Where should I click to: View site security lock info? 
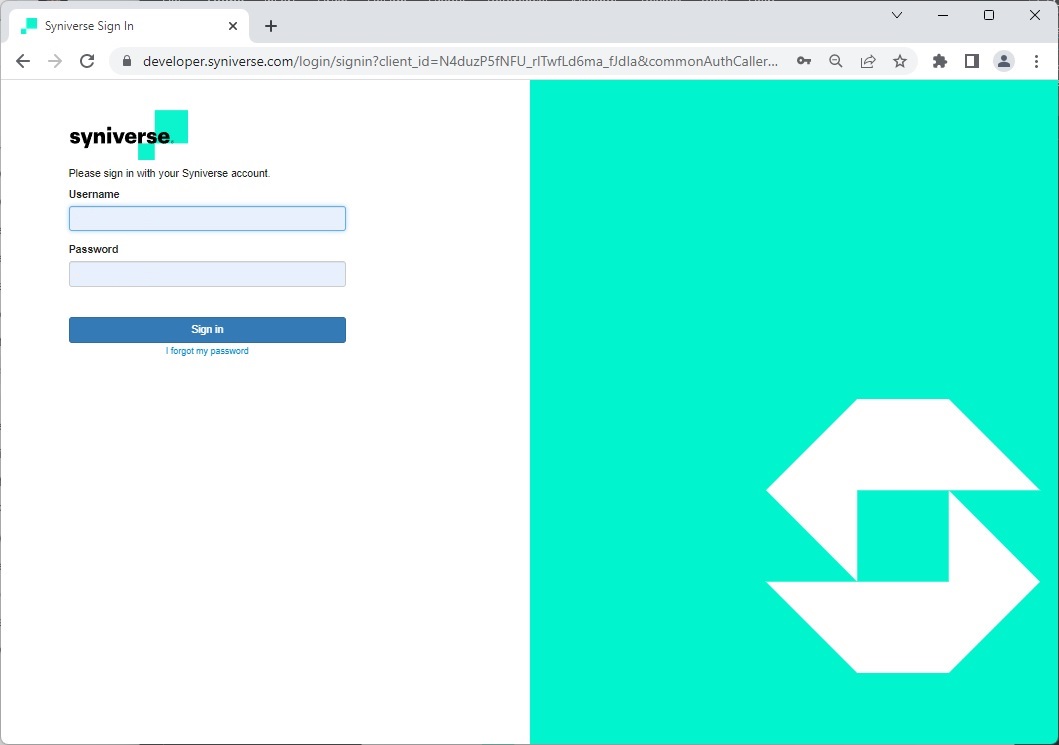tap(126, 61)
